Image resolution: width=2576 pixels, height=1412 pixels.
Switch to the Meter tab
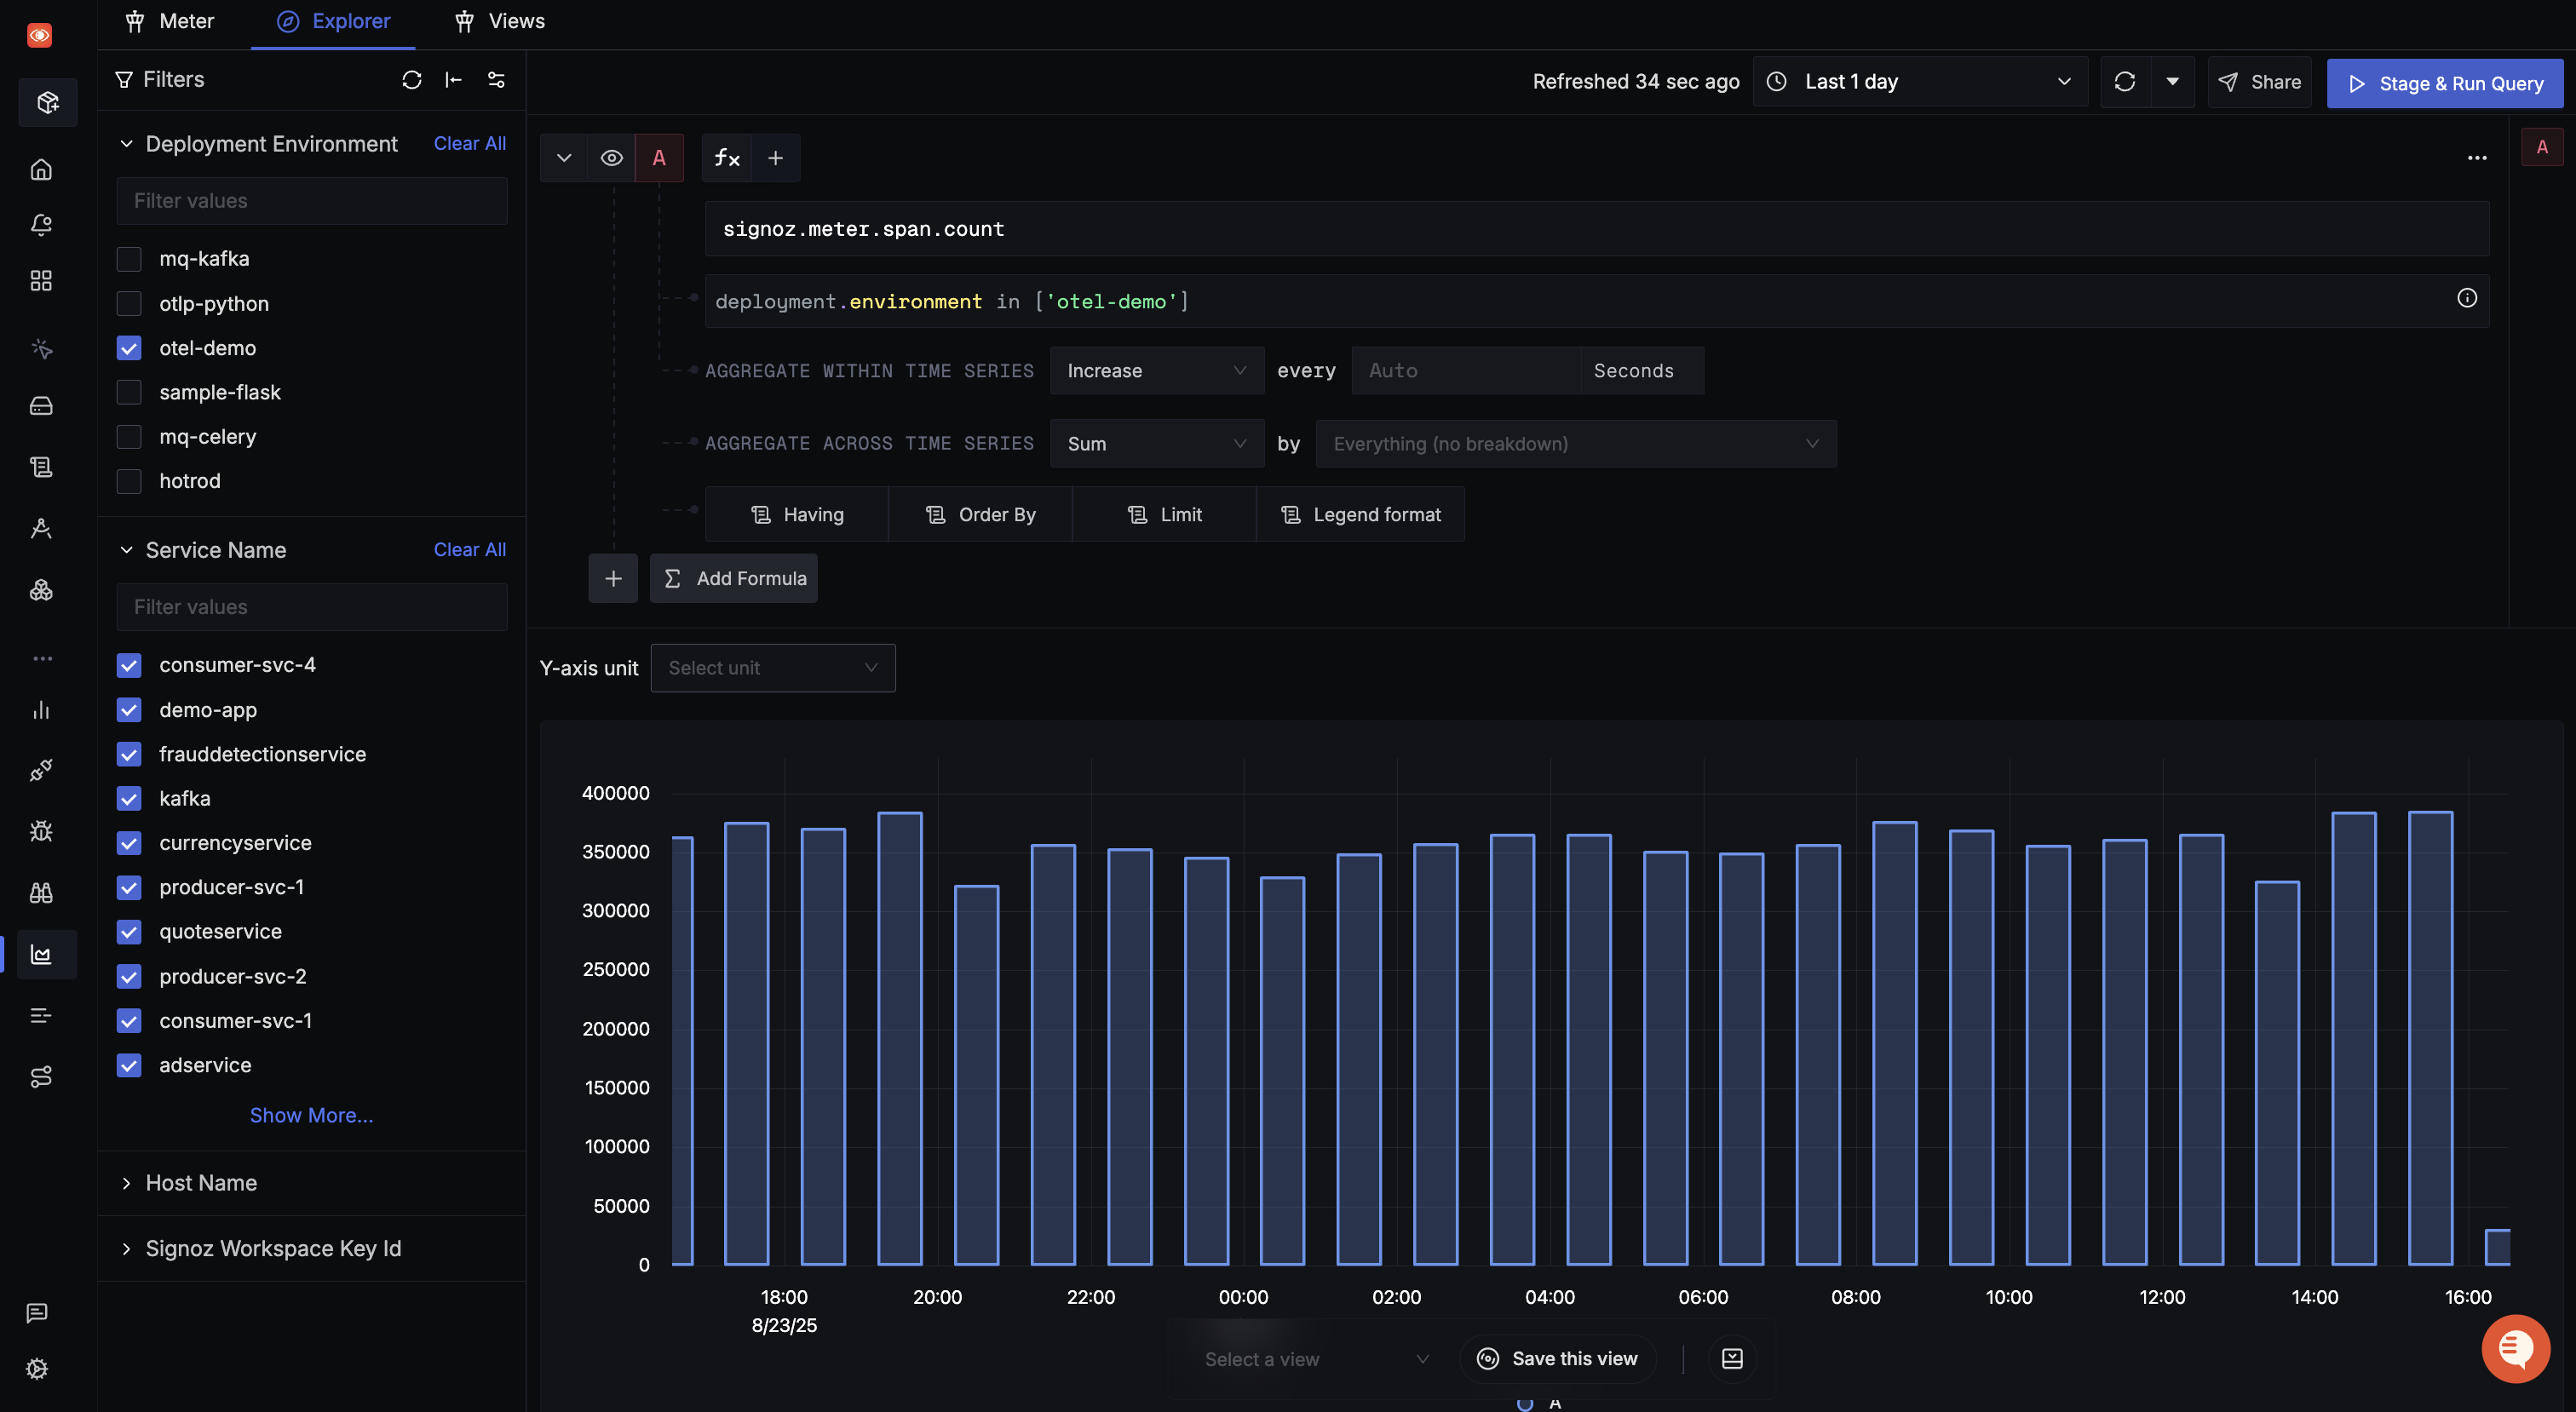pos(170,21)
